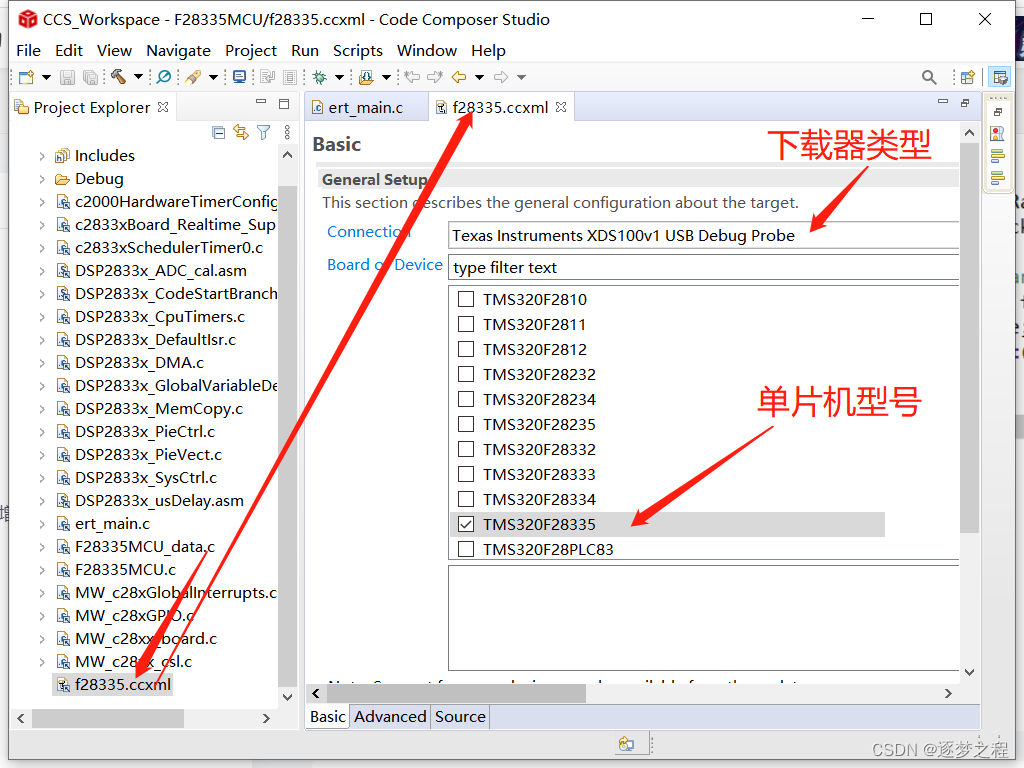Open the Scripts menu
The height and width of the screenshot is (768, 1024).
pyautogui.click(x=357, y=50)
